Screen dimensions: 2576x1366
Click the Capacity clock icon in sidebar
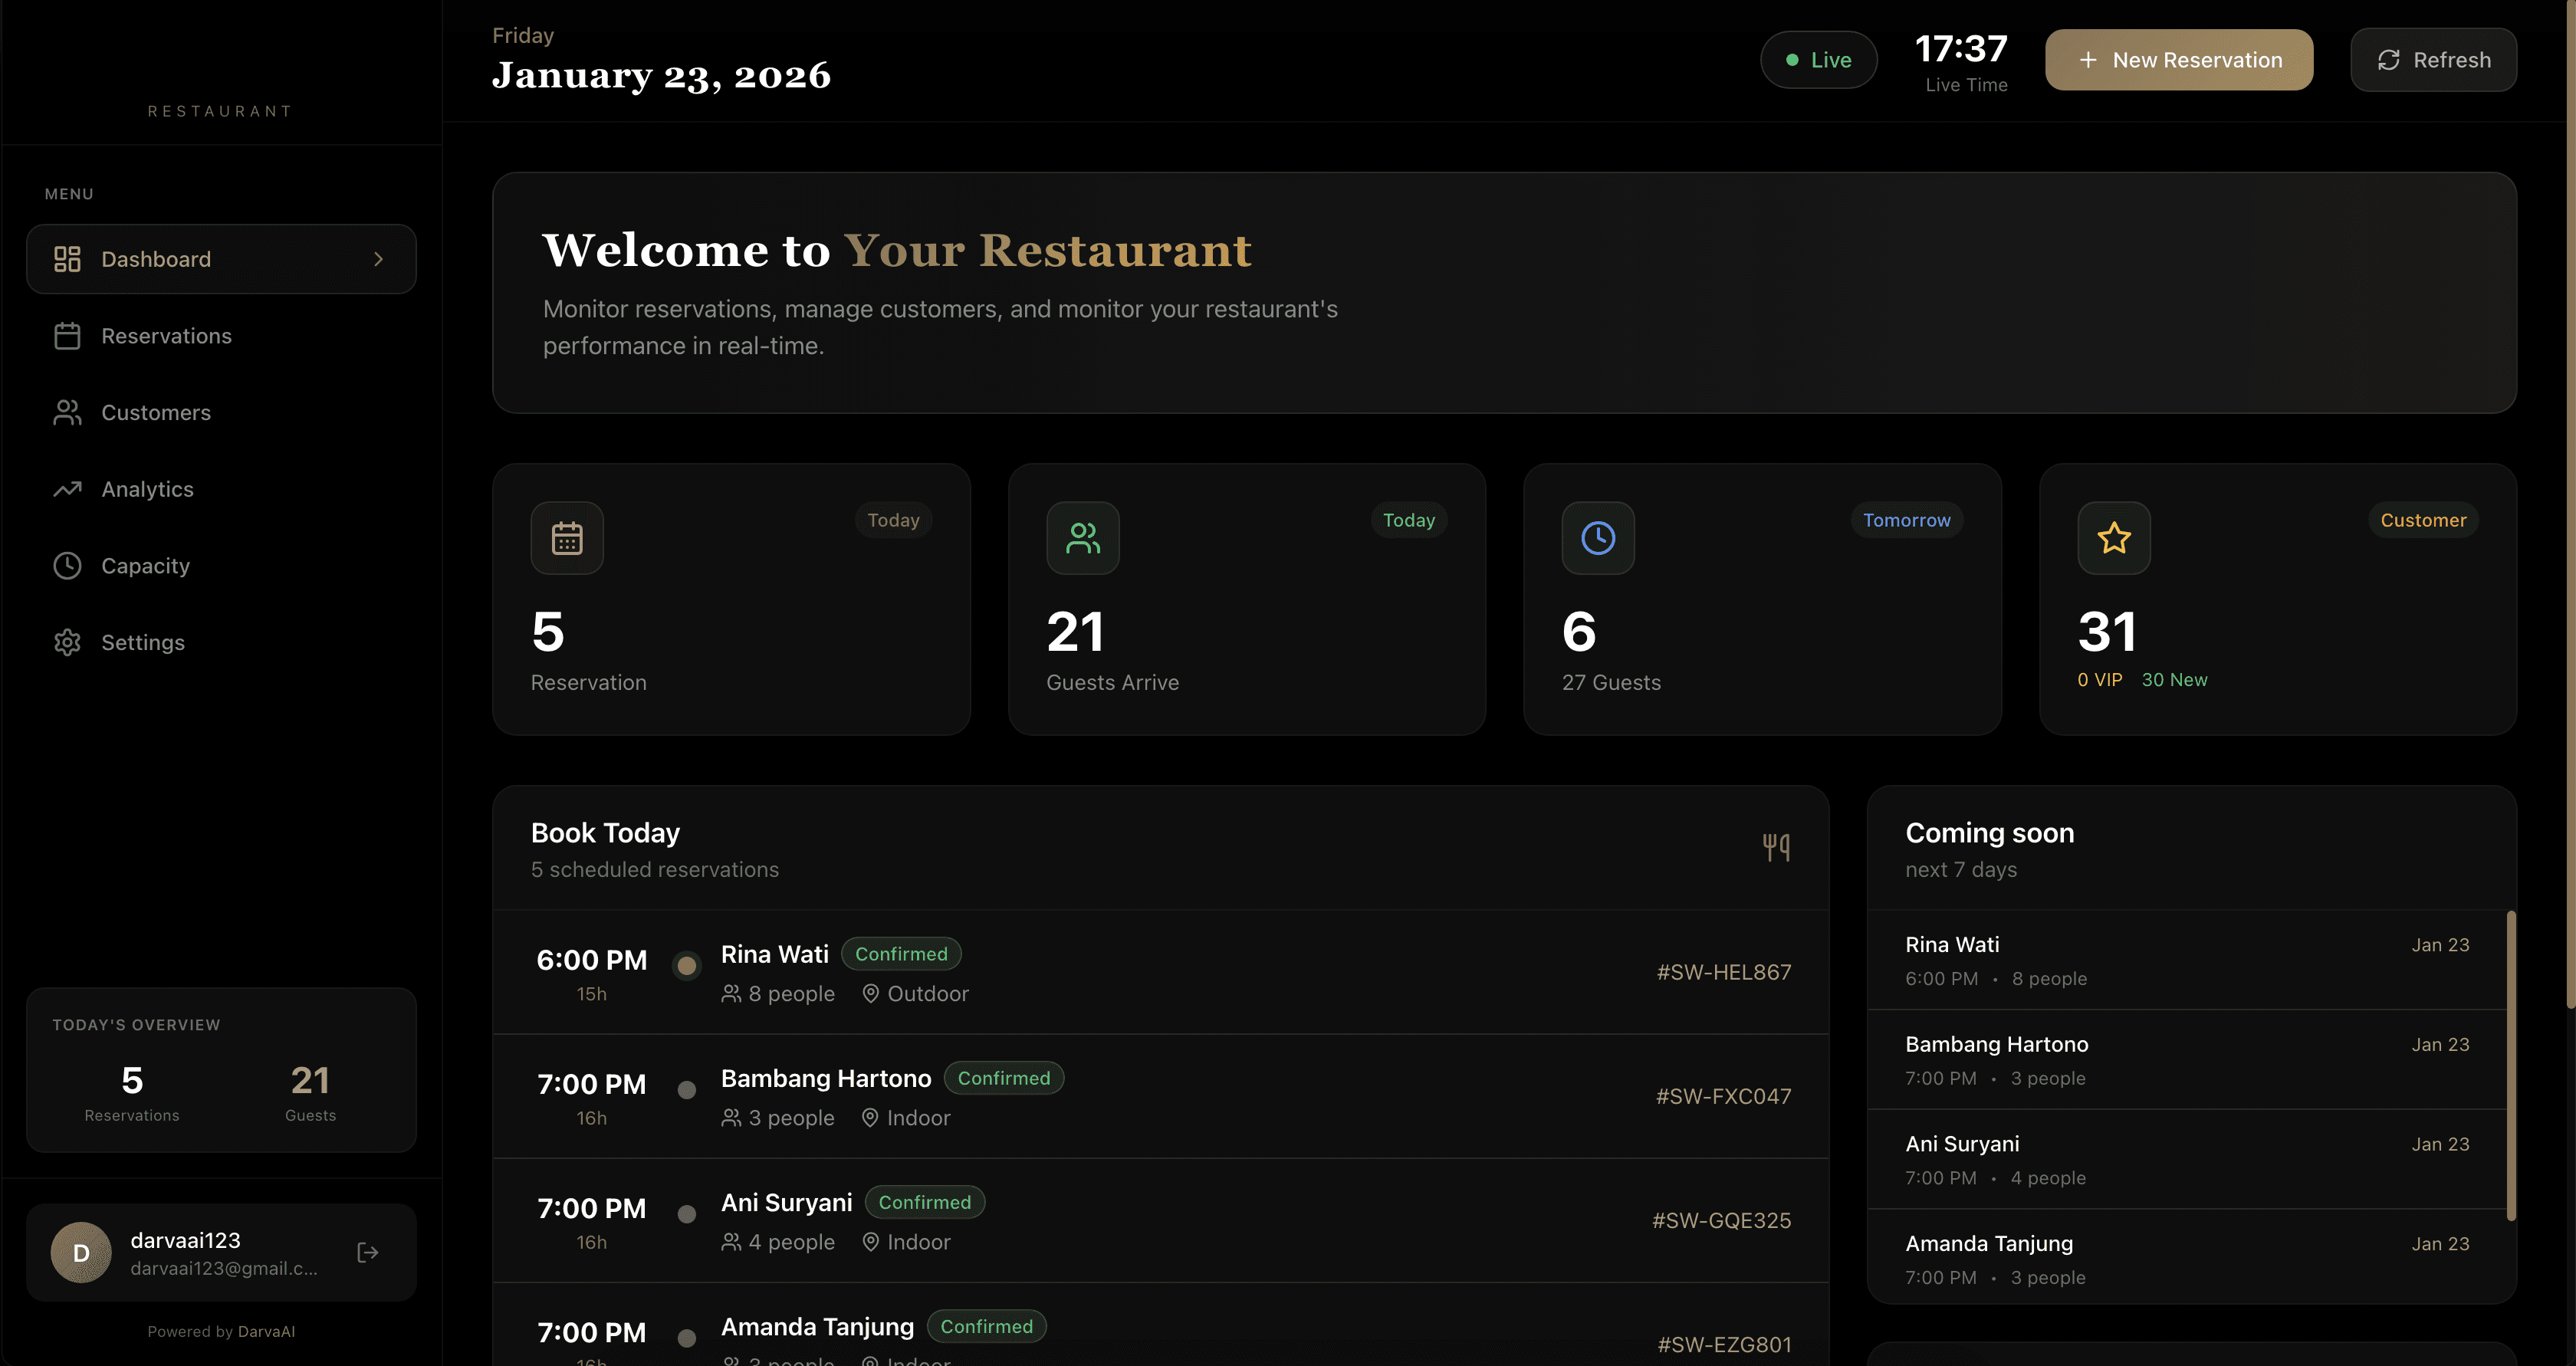point(67,565)
